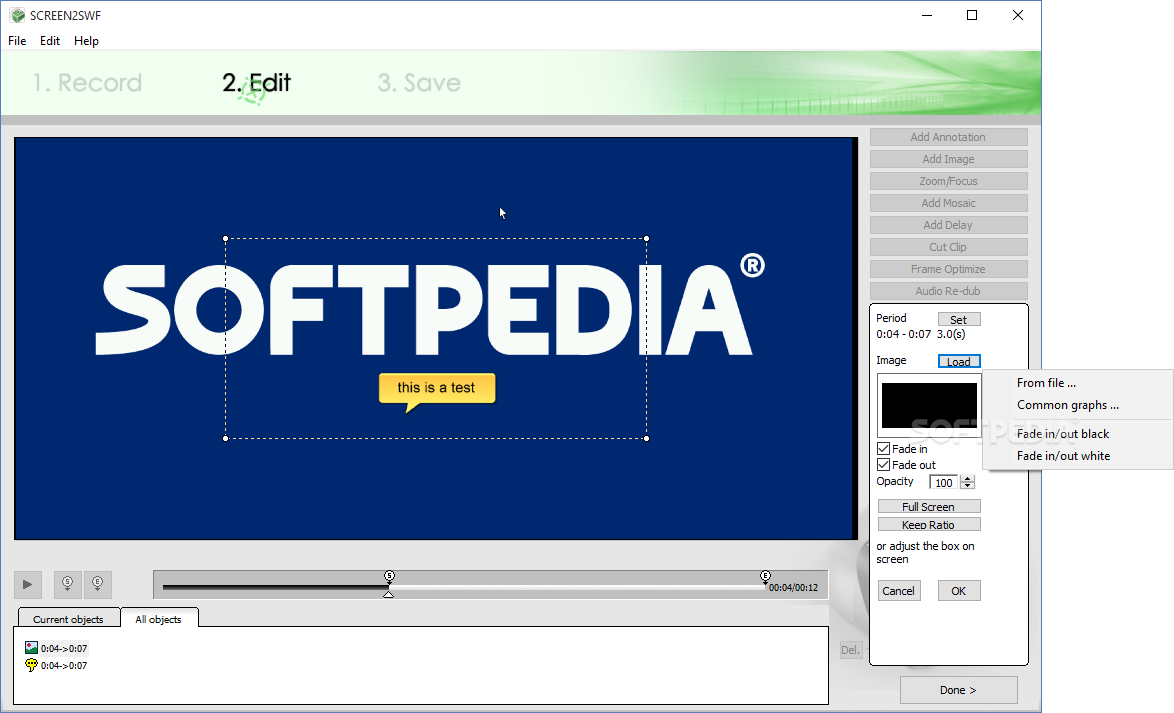Uncheck the Fade out checkbox
The width and height of the screenshot is (1174, 713).
pos(883,464)
